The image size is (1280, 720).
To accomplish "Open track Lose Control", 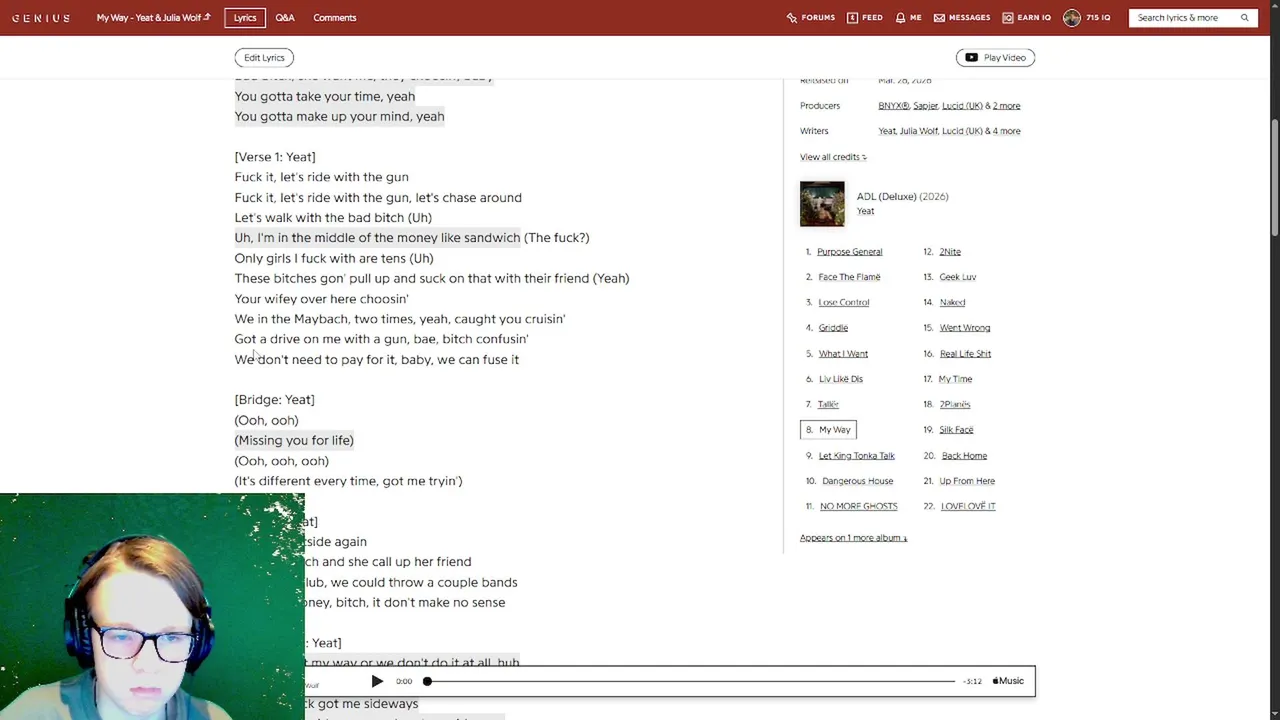I will click(x=844, y=303).
